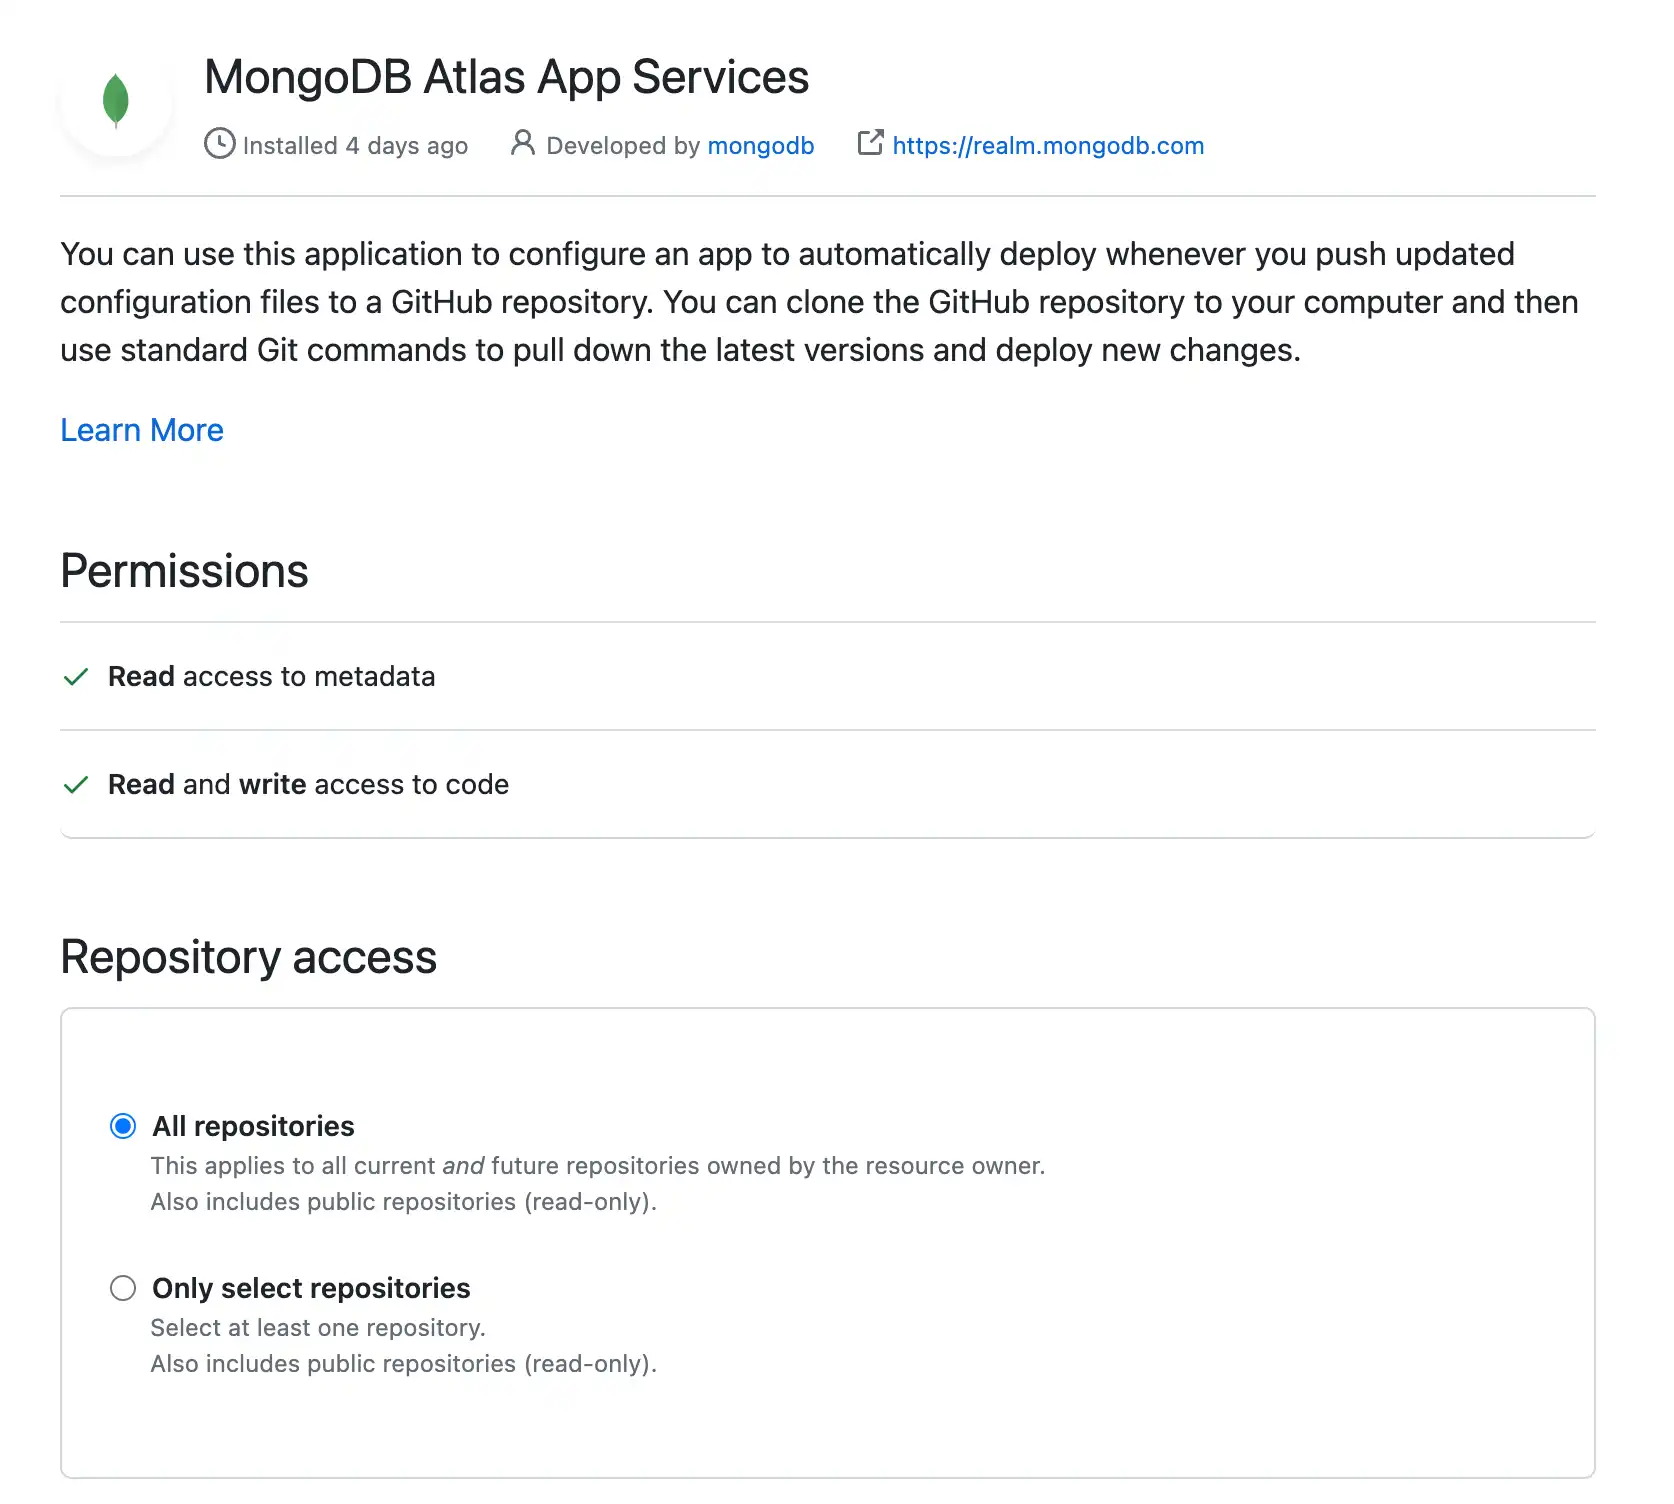Screen dimensions: 1674x1504
Task: Choose Only select repositories option
Action: pyautogui.click(x=122, y=1288)
